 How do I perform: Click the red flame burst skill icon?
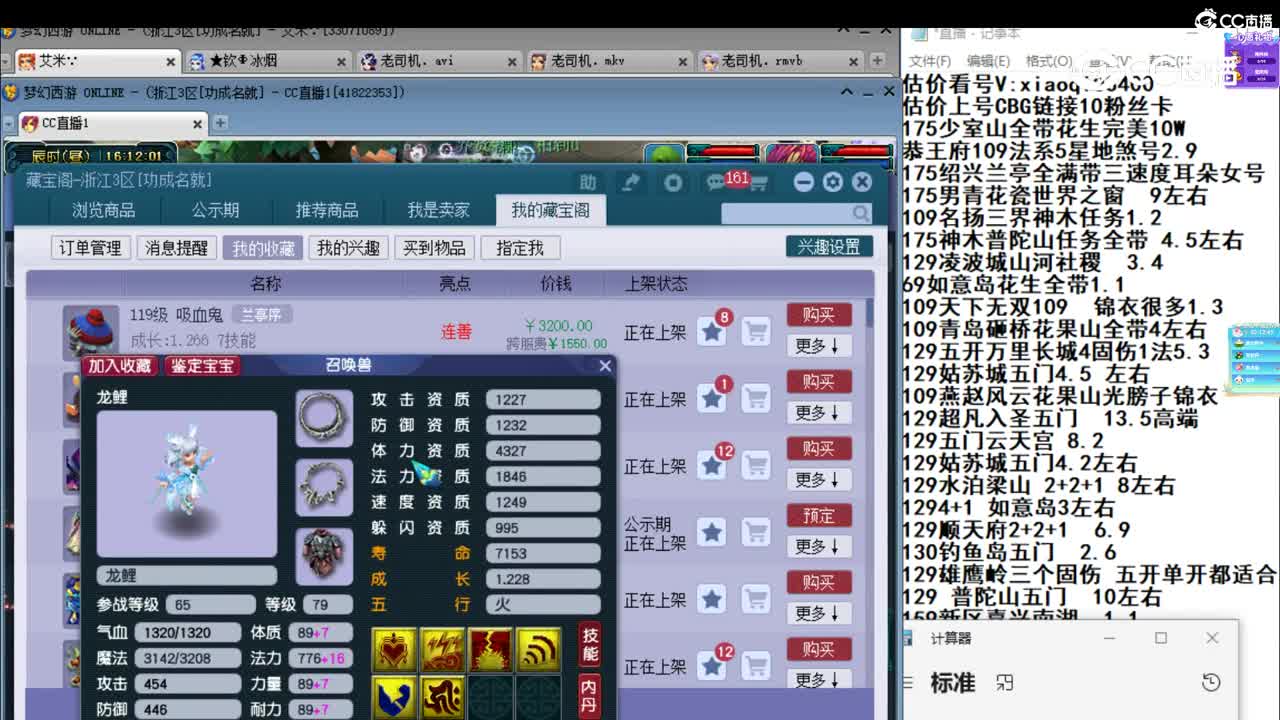point(490,650)
